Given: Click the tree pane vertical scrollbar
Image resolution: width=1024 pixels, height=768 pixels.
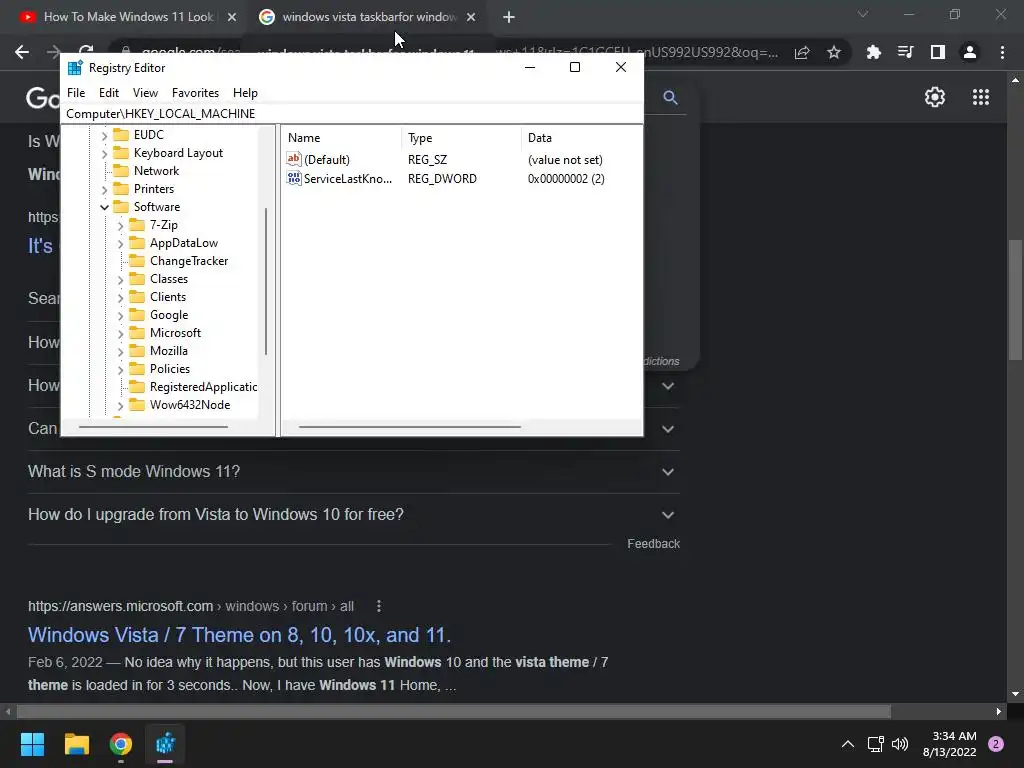Looking at the screenshot, I should point(266,281).
